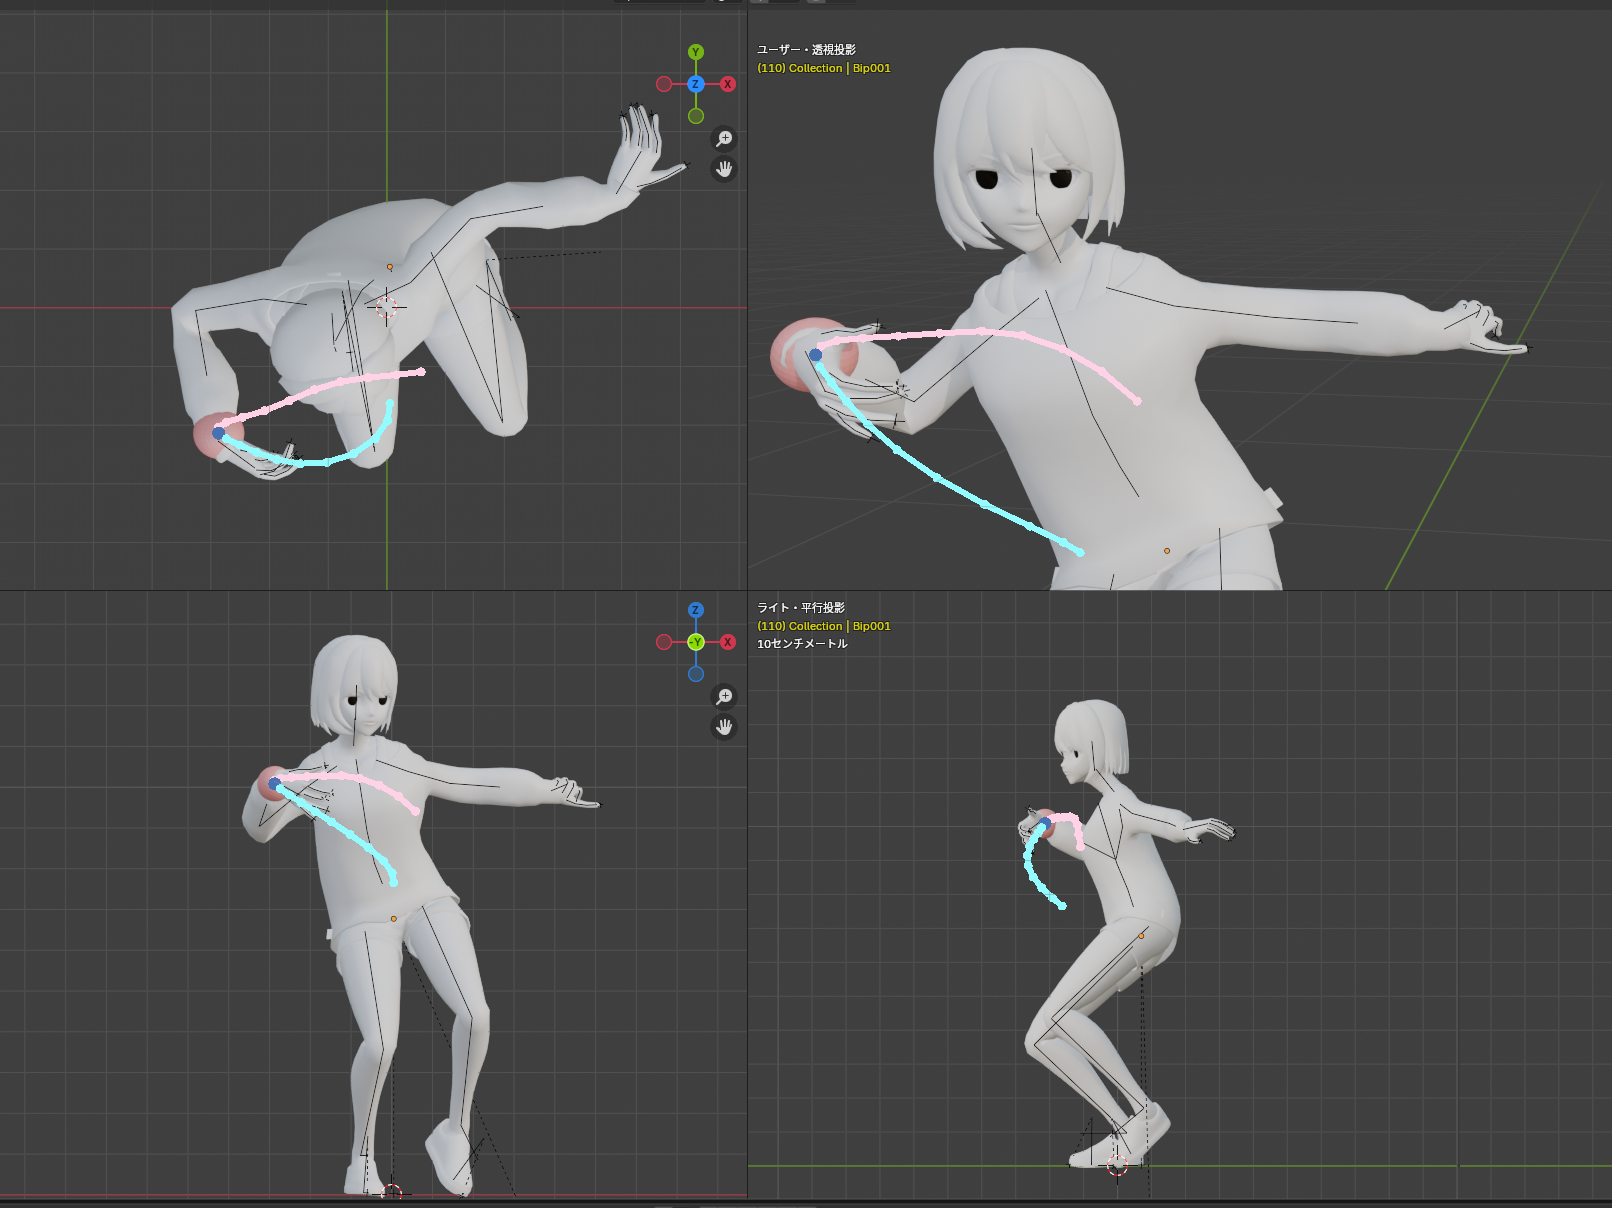
Task: Click the pan hand icon in front-view viewport
Action: tap(724, 727)
